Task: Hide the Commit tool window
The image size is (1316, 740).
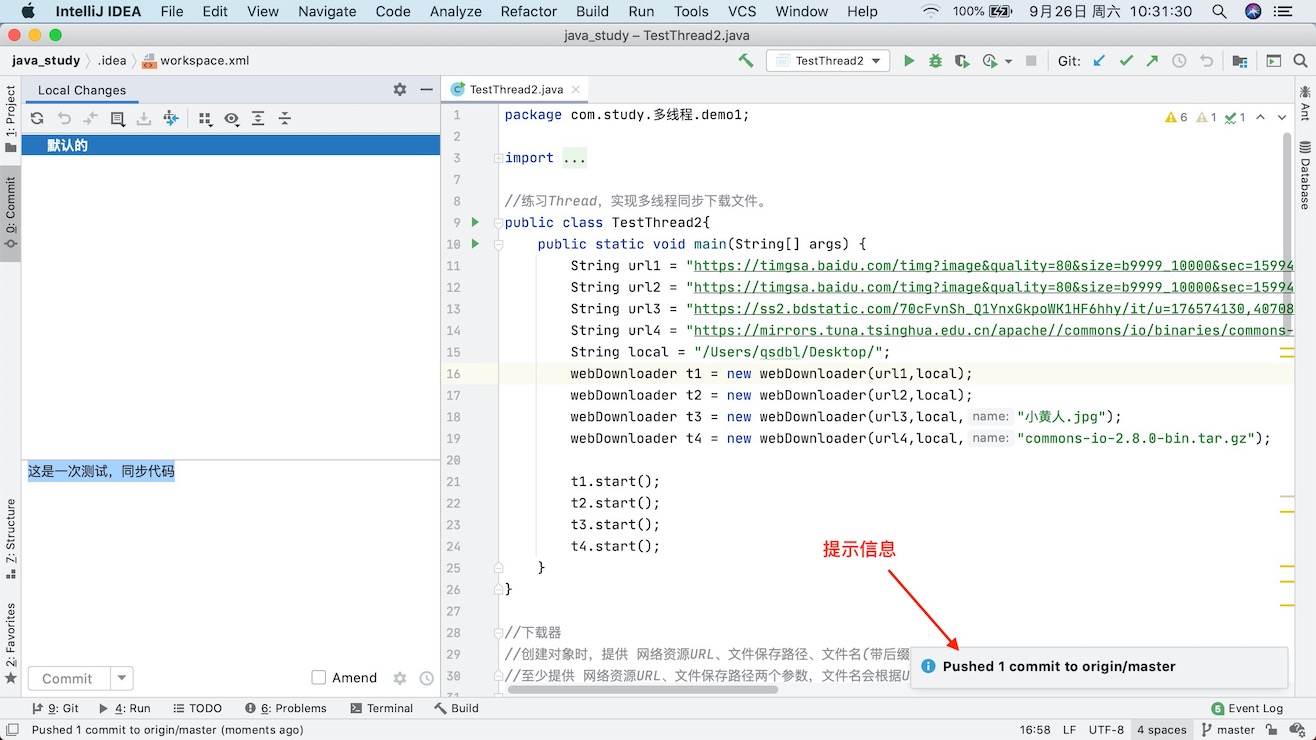Action: 425,90
